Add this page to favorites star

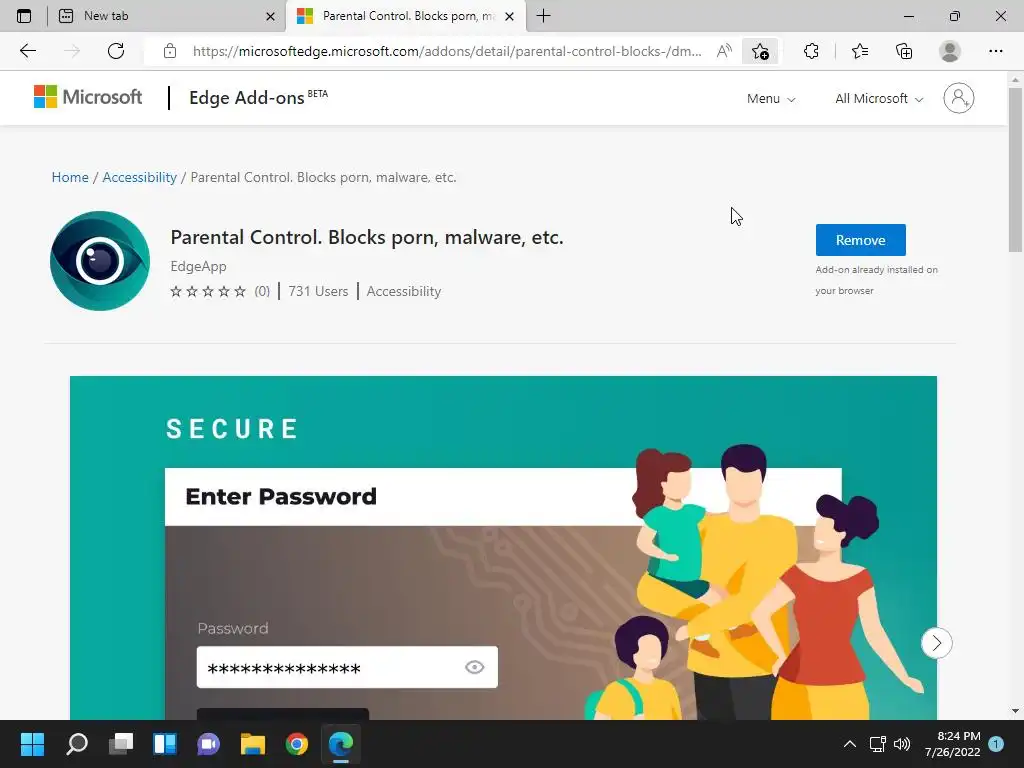click(x=760, y=51)
